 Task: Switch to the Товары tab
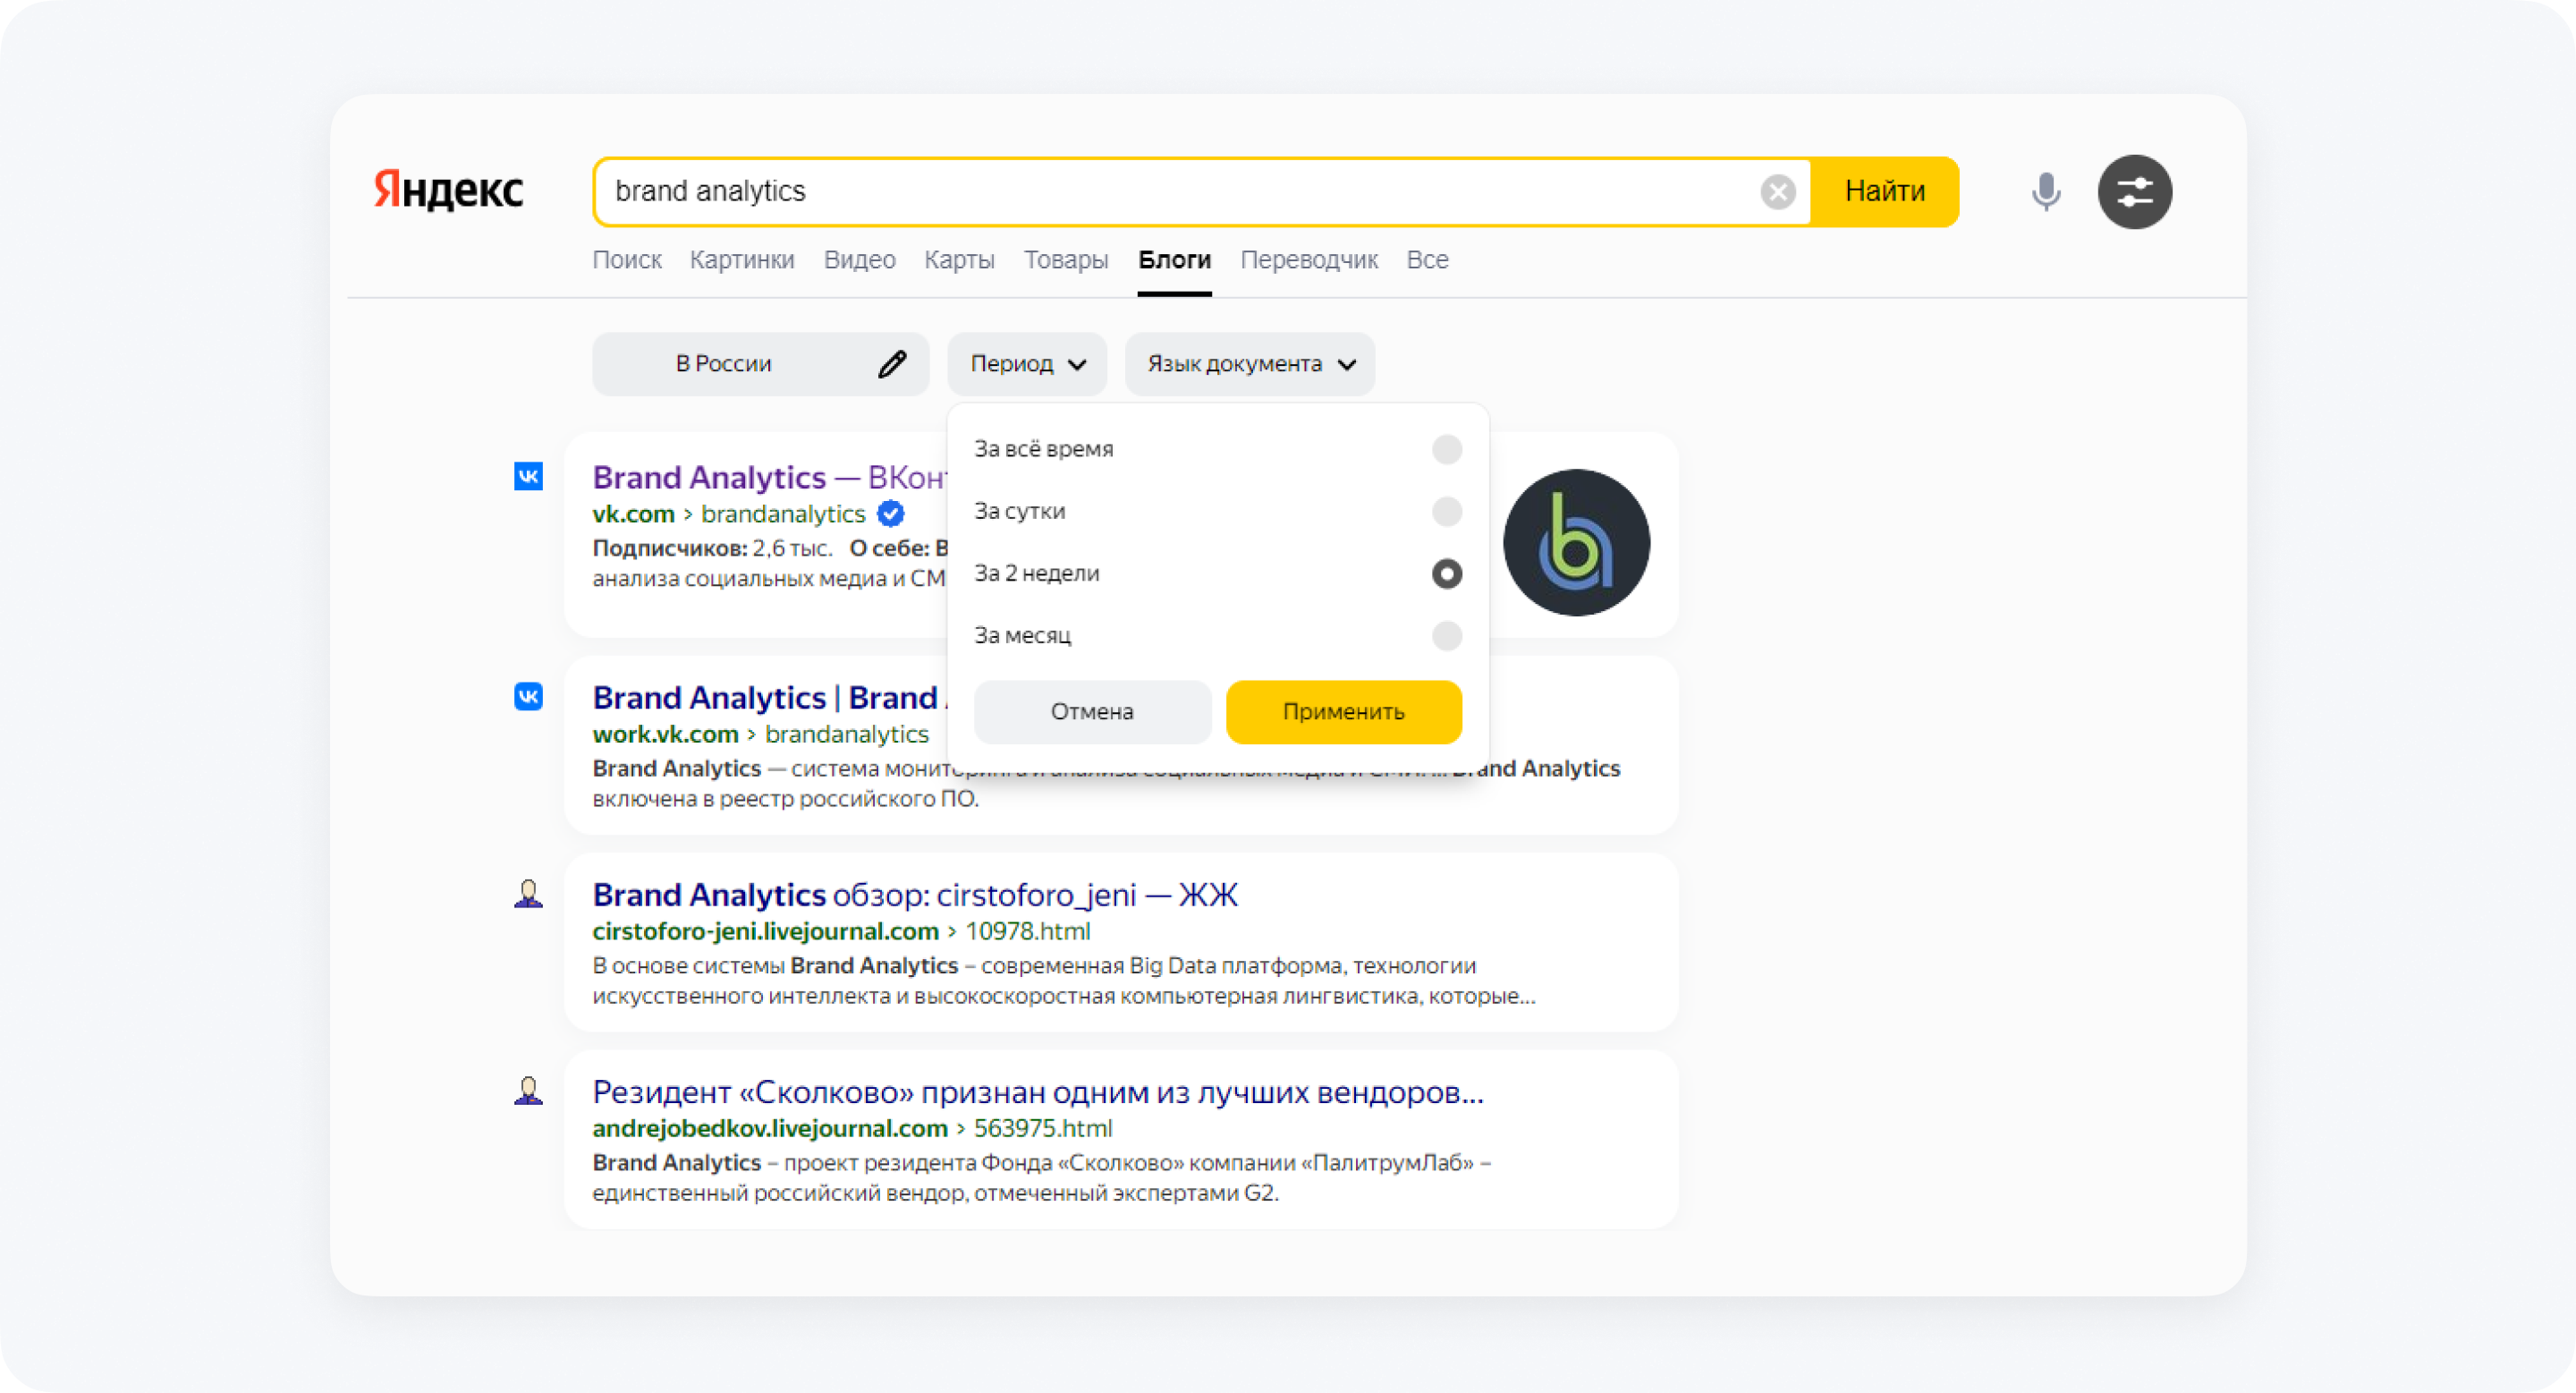1066,260
